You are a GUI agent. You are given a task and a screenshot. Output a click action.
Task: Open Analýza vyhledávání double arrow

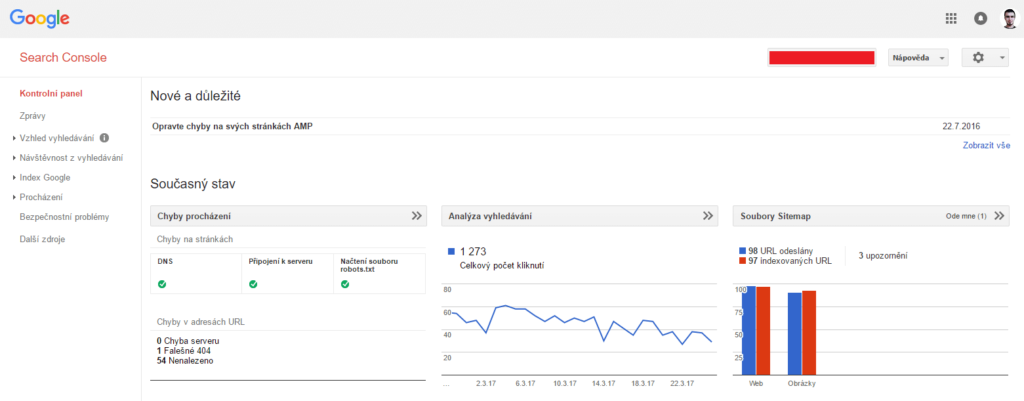click(x=708, y=216)
